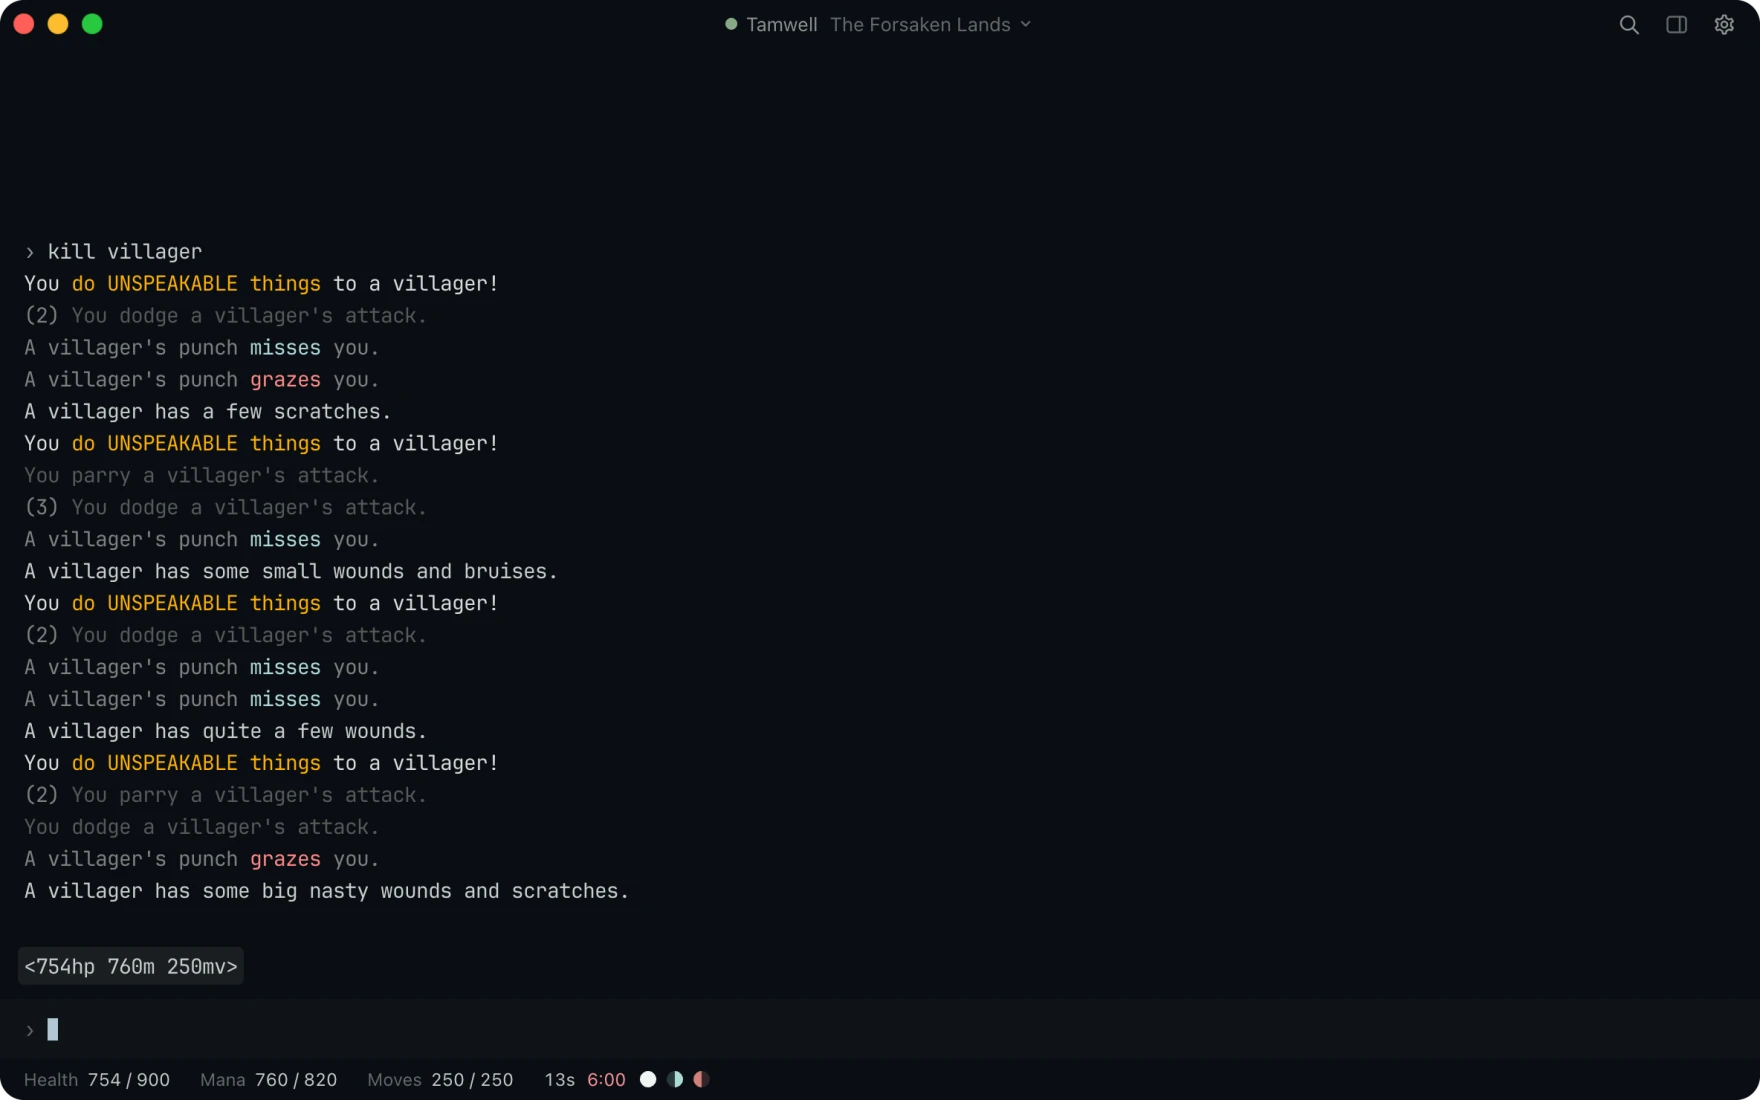The width and height of the screenshot is (1760, 1100).
Task: Click 'A villager has a few scratches.'
Action: (x=207, y=412)
